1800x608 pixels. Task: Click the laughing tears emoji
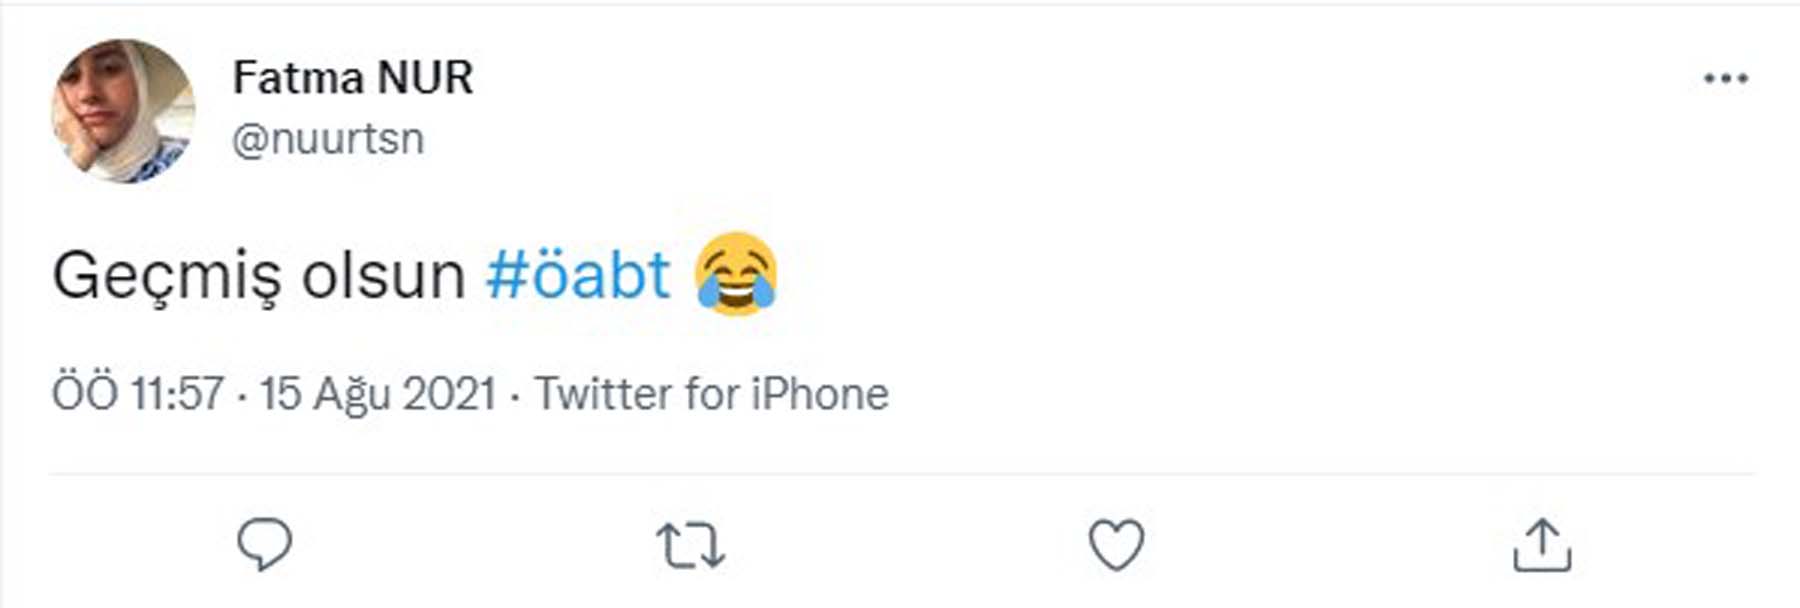pyautogui.click(x=736, y=274)
